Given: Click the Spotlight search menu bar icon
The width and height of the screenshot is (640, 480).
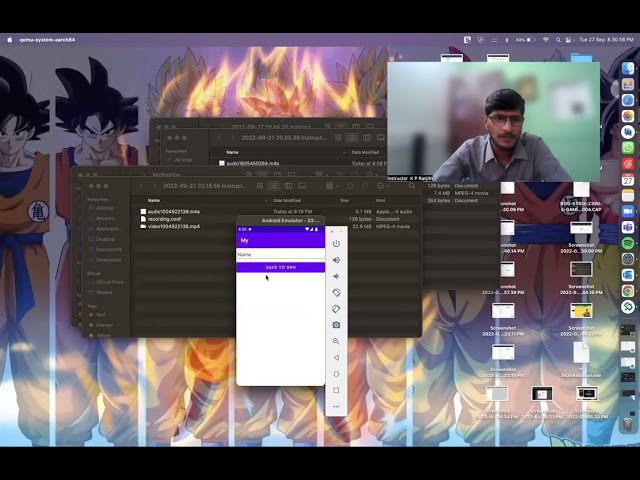Looking at the screenshot, I should (558, 40).
